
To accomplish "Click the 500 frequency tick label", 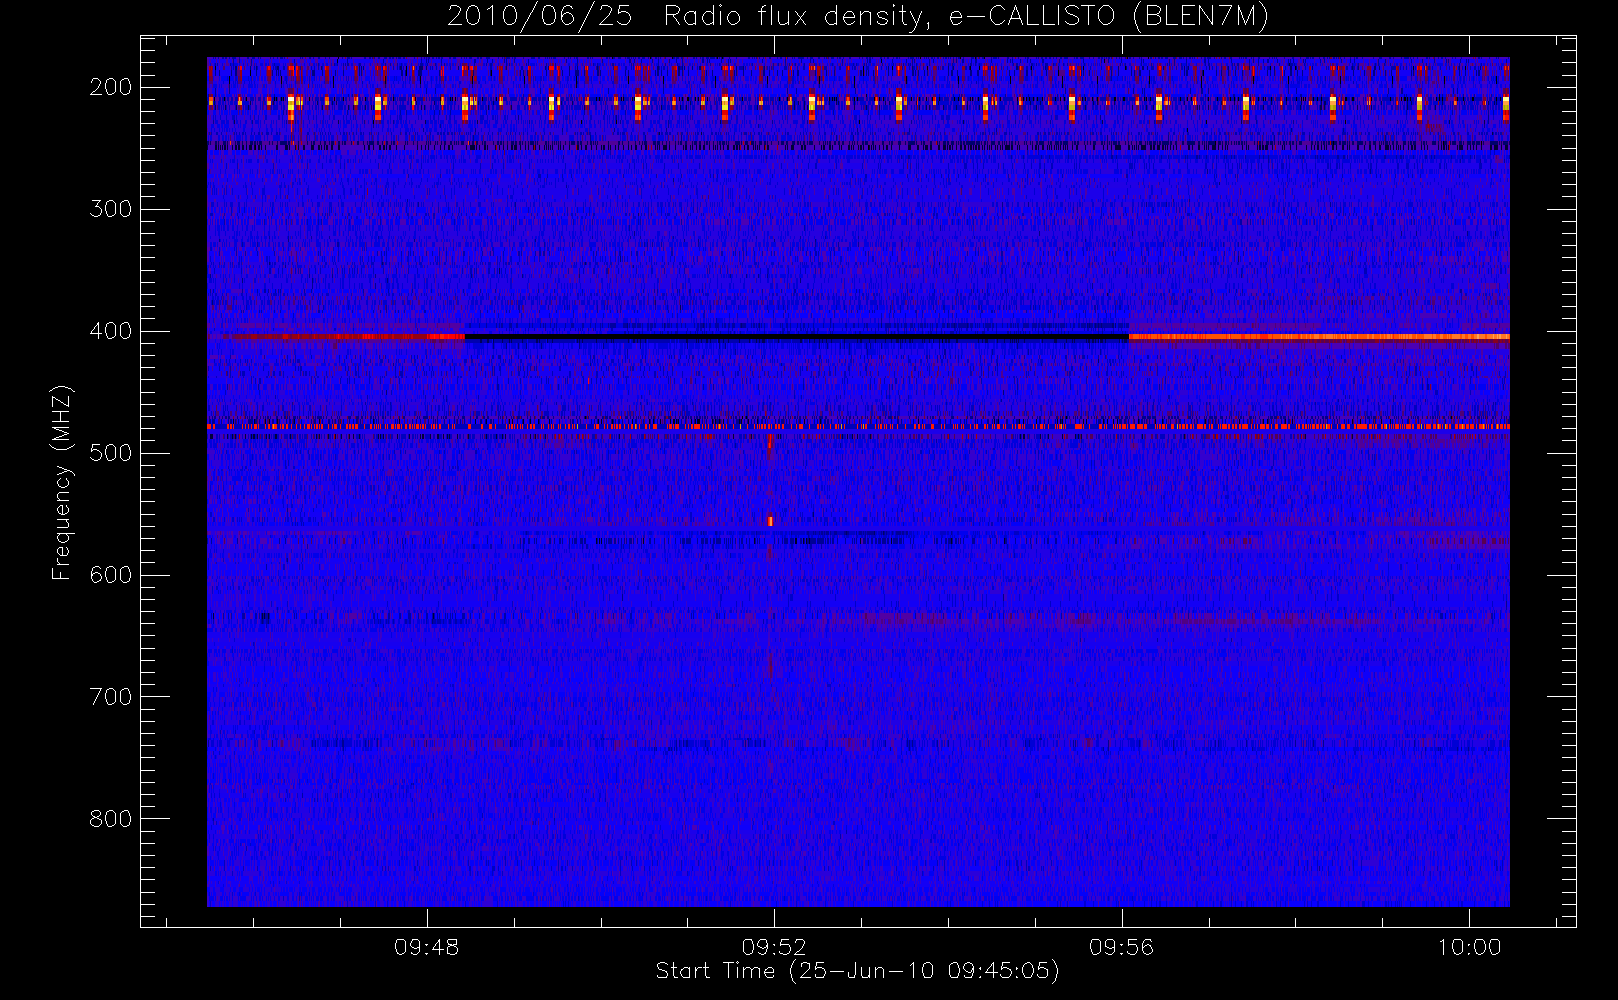I will [111, 453].
